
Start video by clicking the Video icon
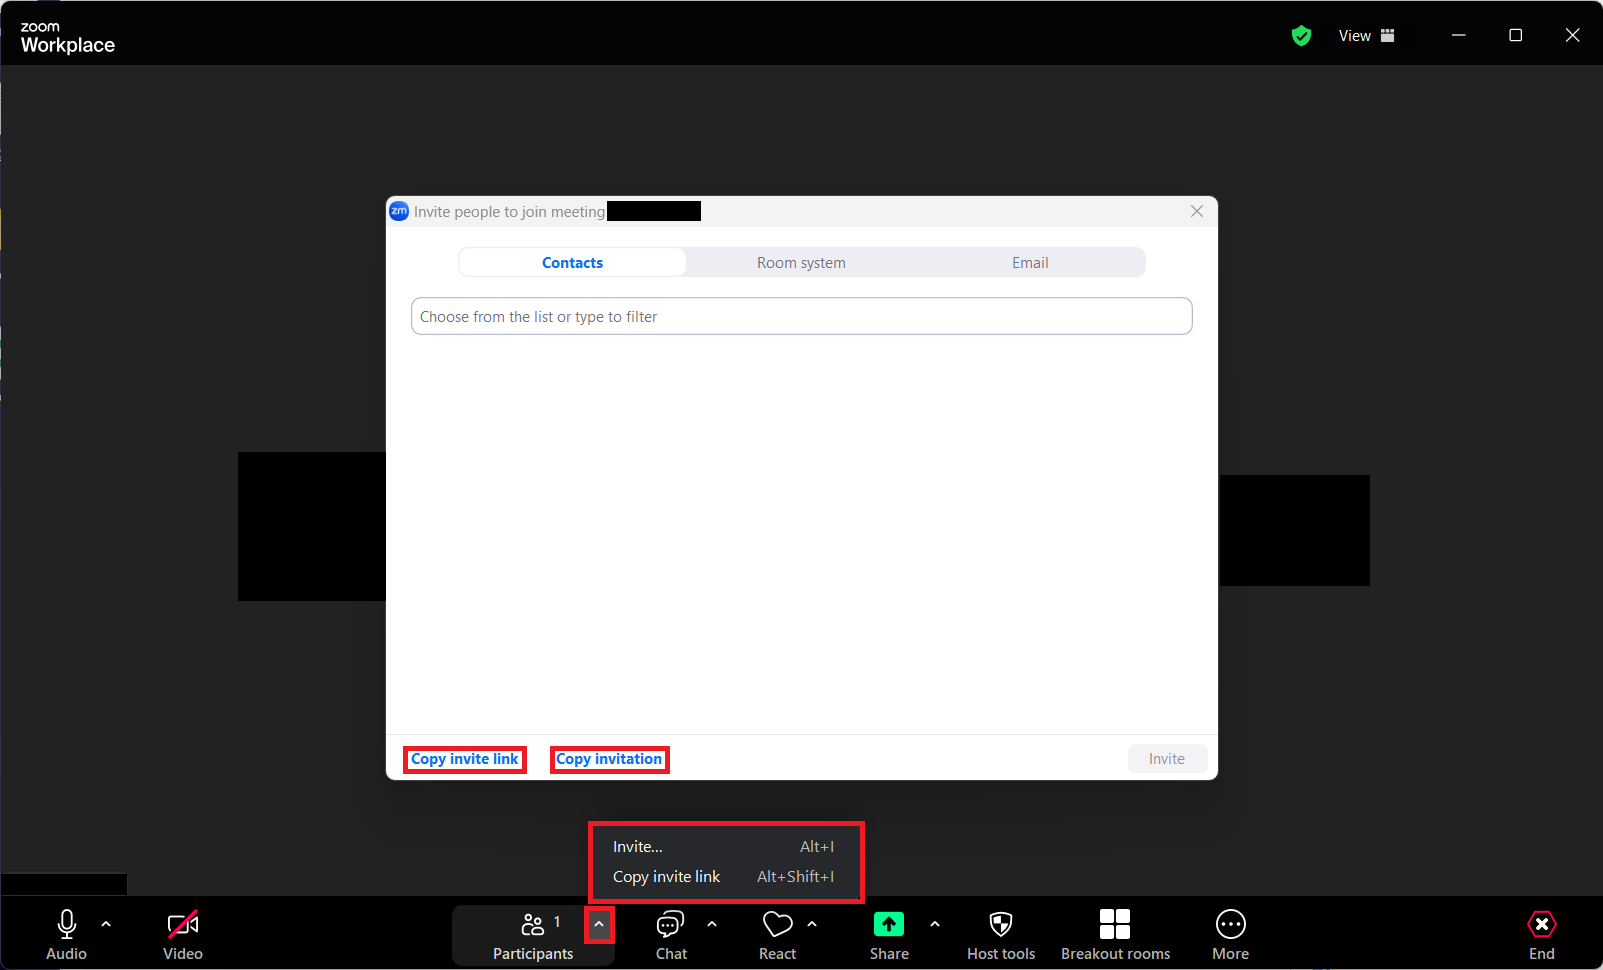(182, 924)
